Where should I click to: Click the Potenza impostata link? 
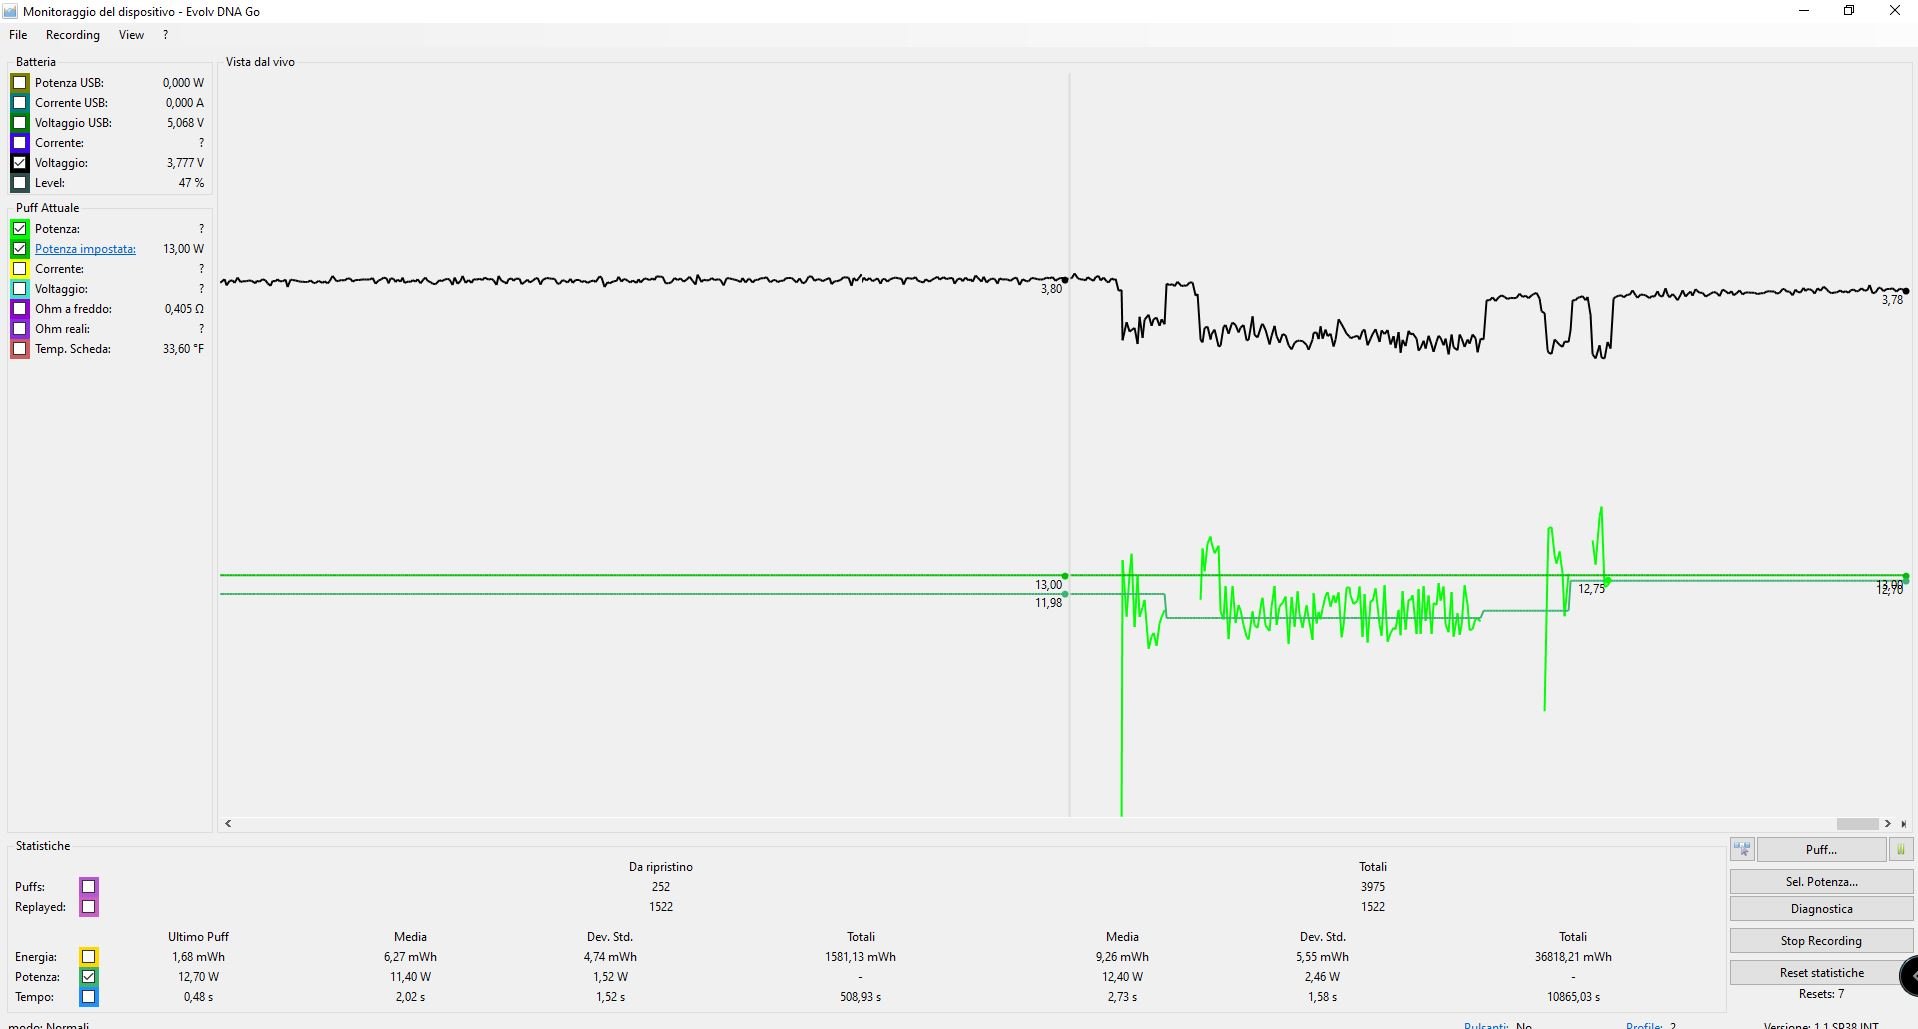point(85,249)
